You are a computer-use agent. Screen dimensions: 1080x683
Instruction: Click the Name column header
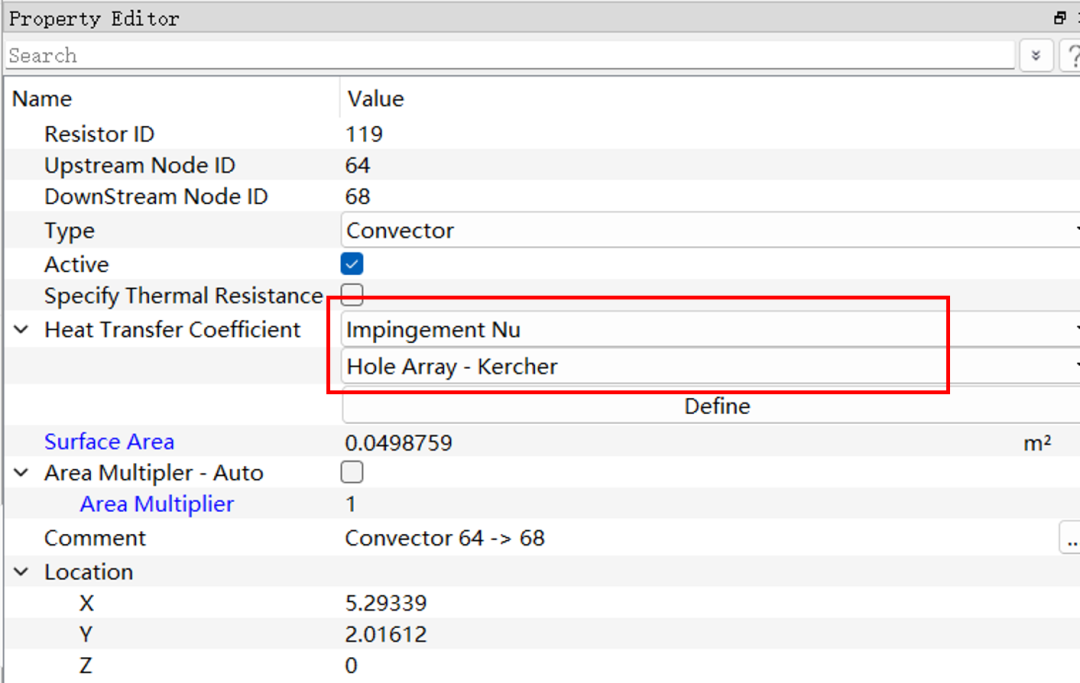click(42, 98)
